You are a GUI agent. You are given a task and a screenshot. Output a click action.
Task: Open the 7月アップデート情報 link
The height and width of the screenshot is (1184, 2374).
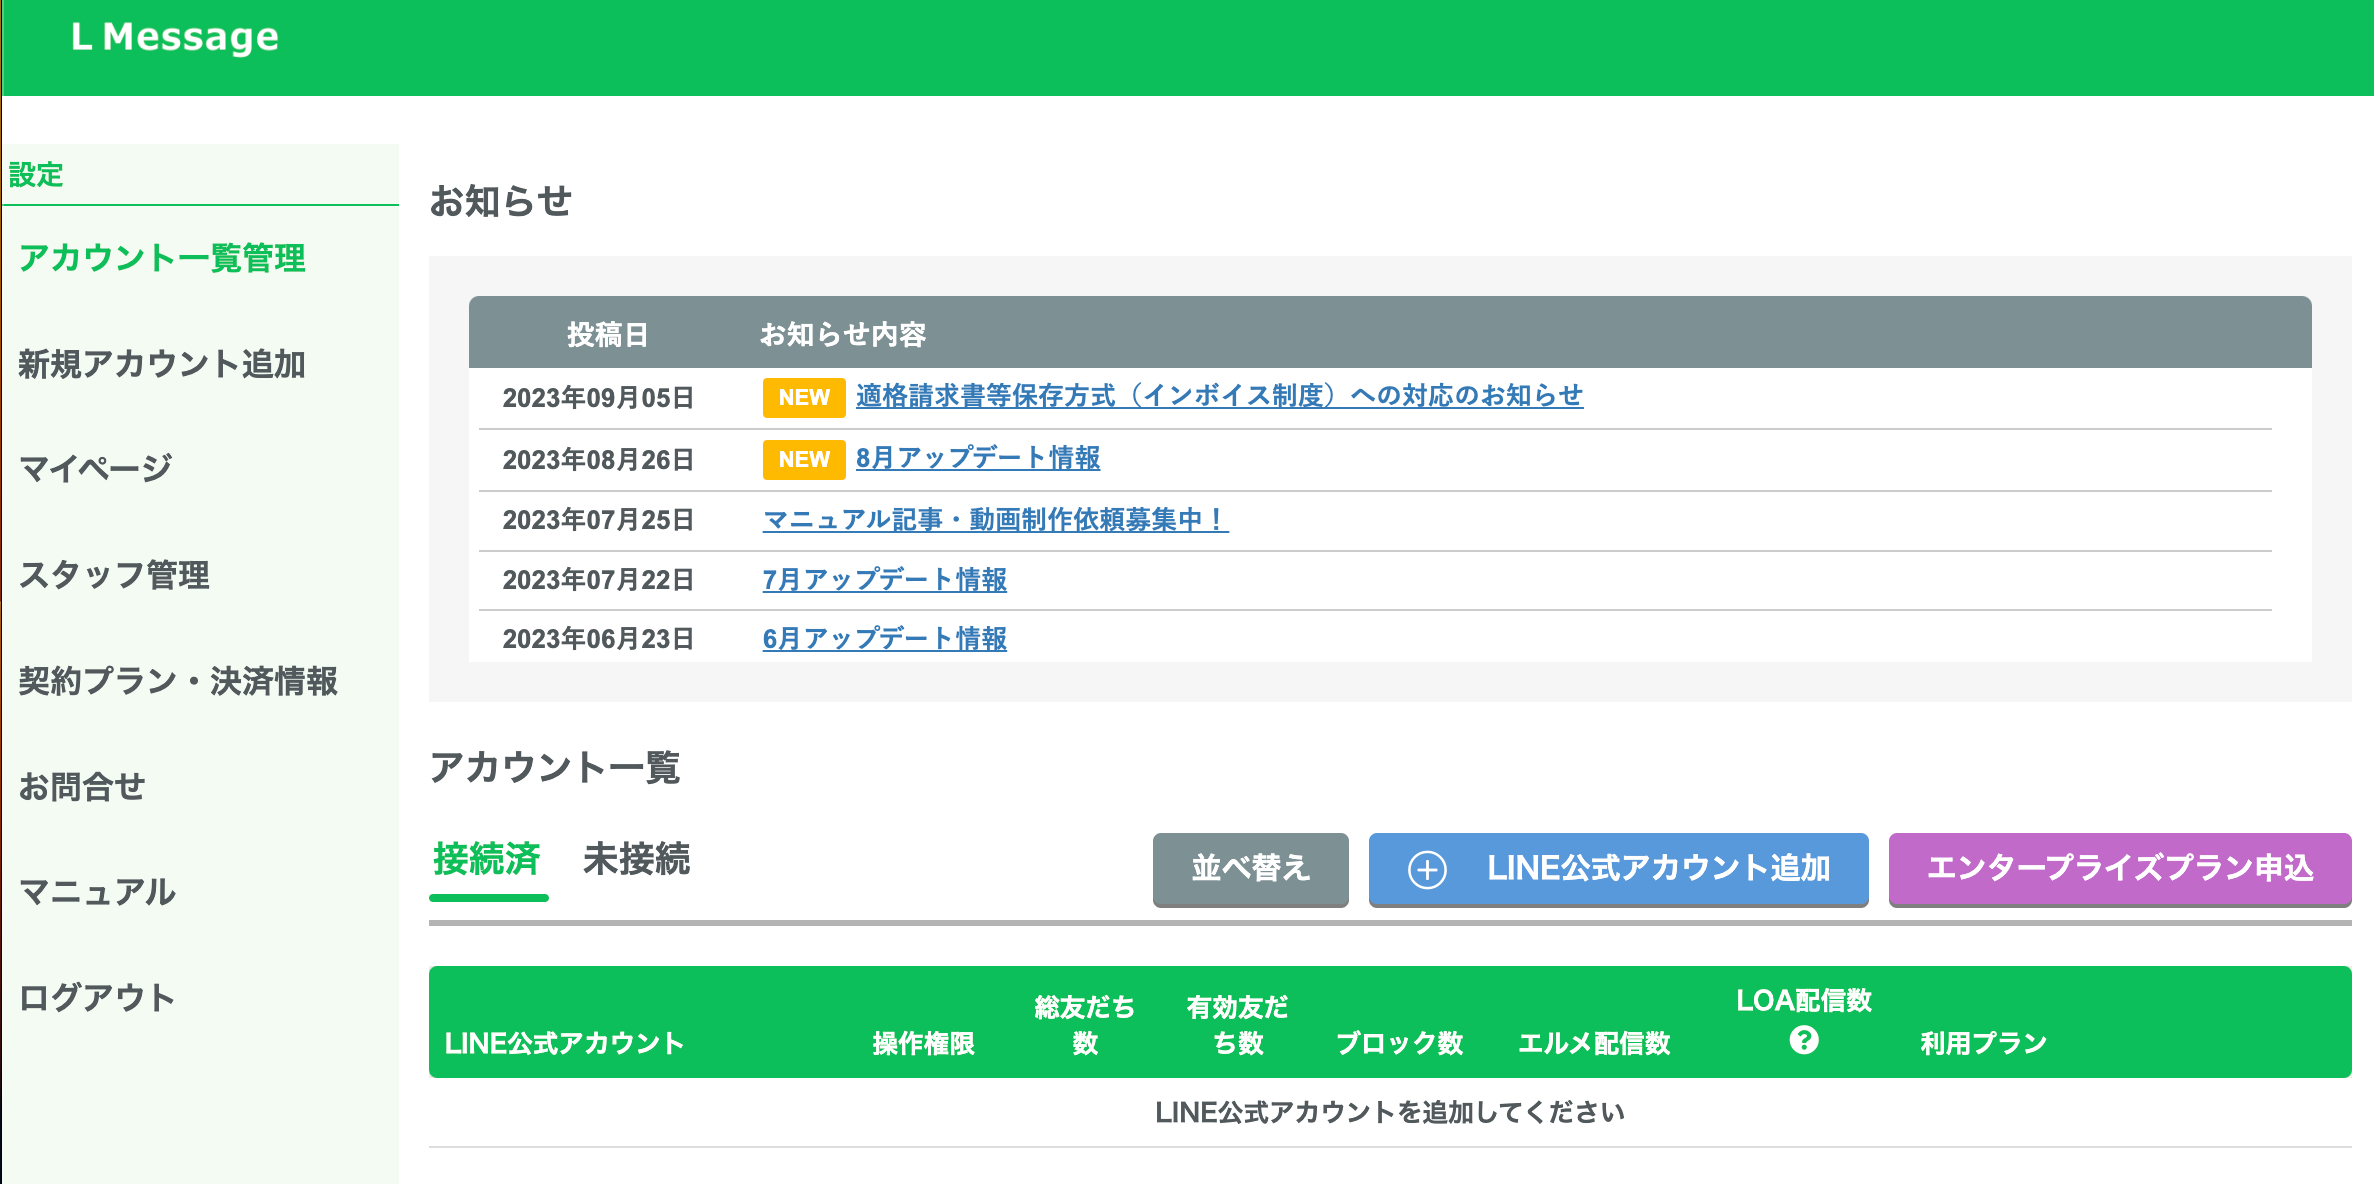(x=884, y=580)
